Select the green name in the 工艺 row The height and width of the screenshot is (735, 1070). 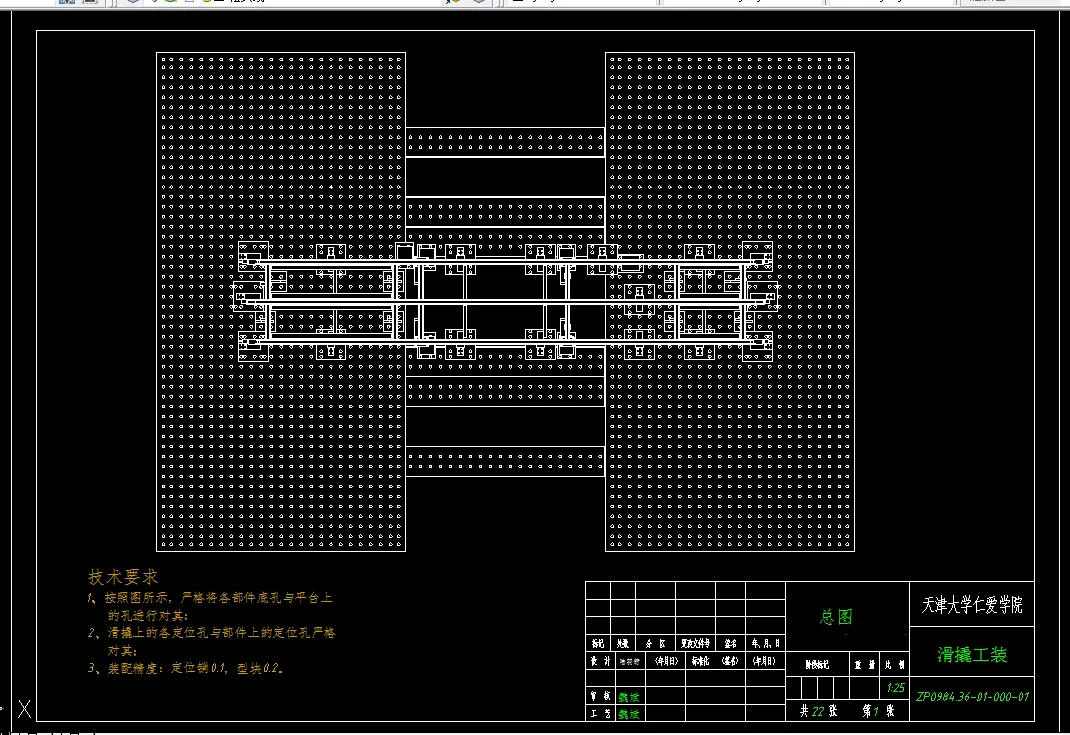click(x=628, y=714)
